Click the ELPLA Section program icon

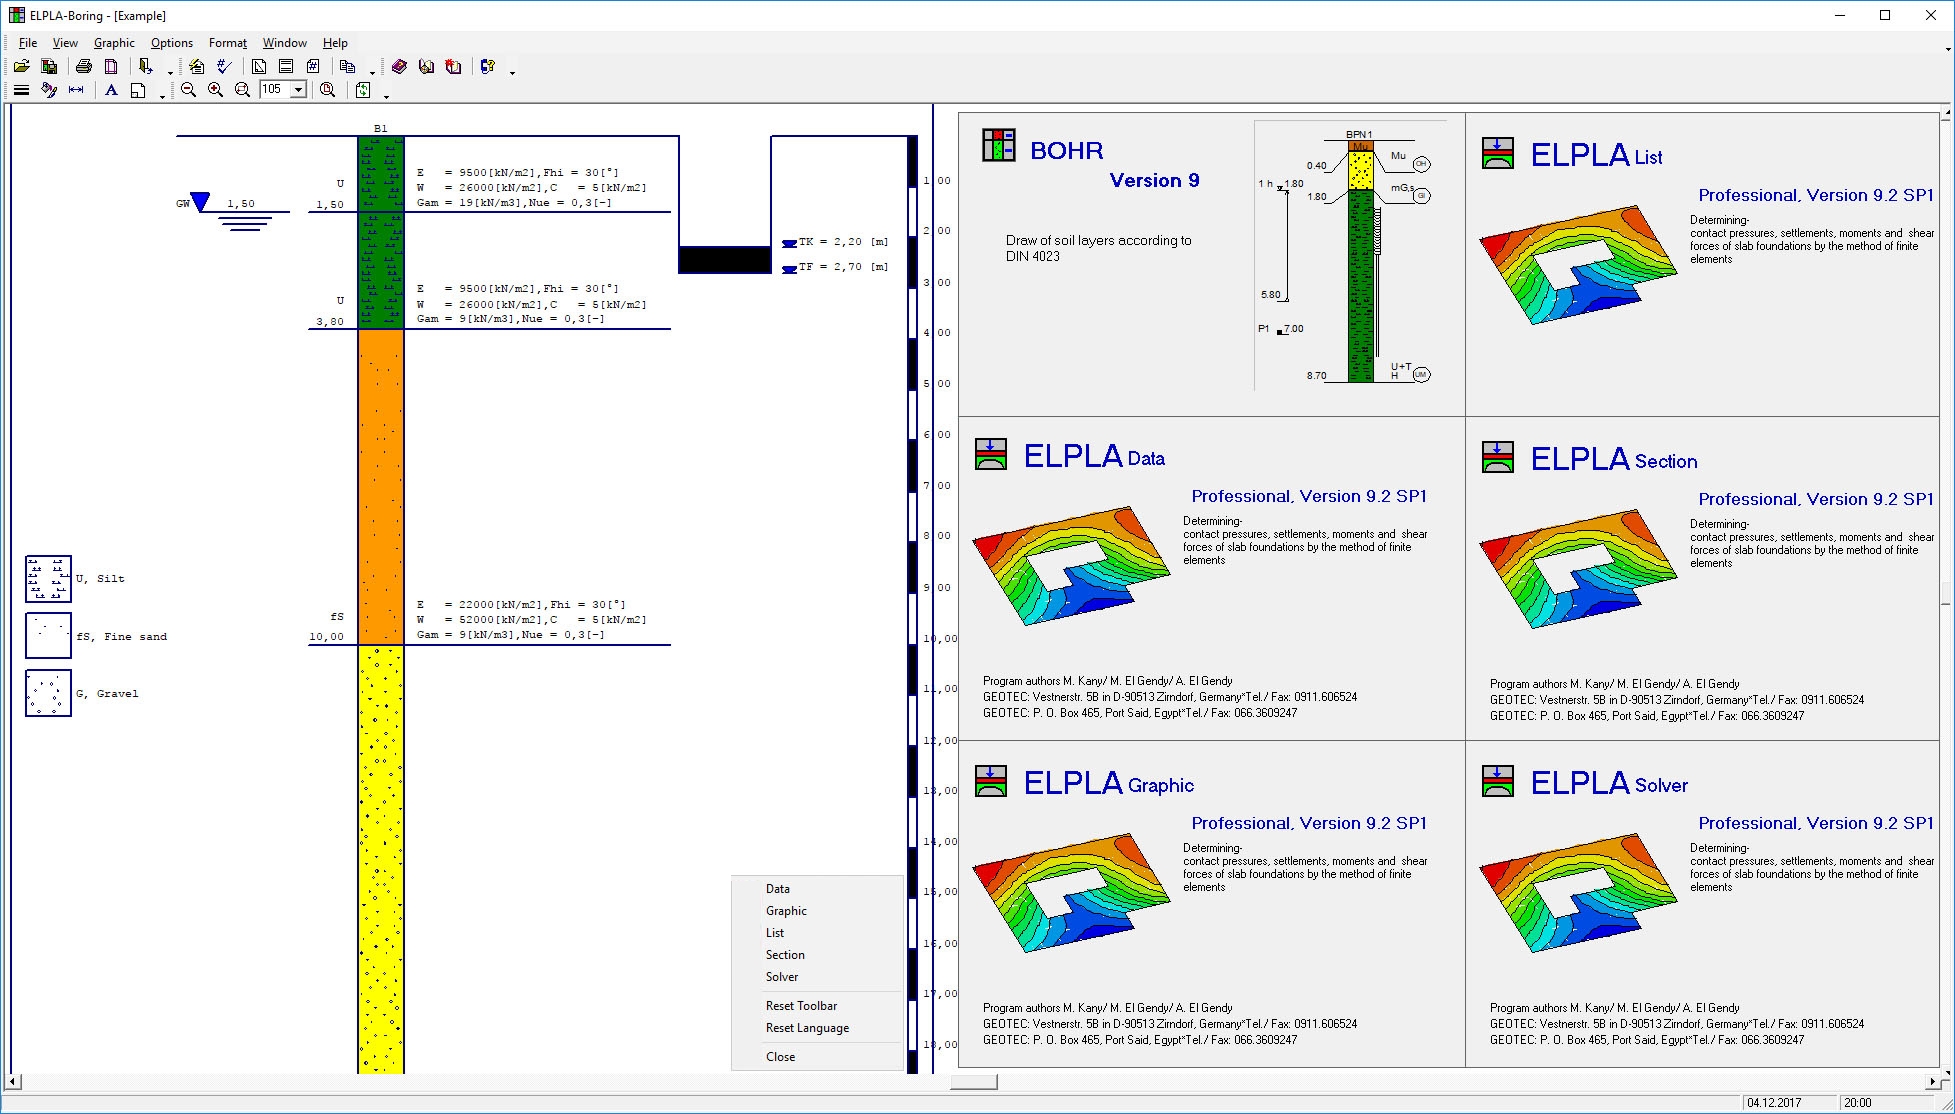click(x=1497, y=457)
